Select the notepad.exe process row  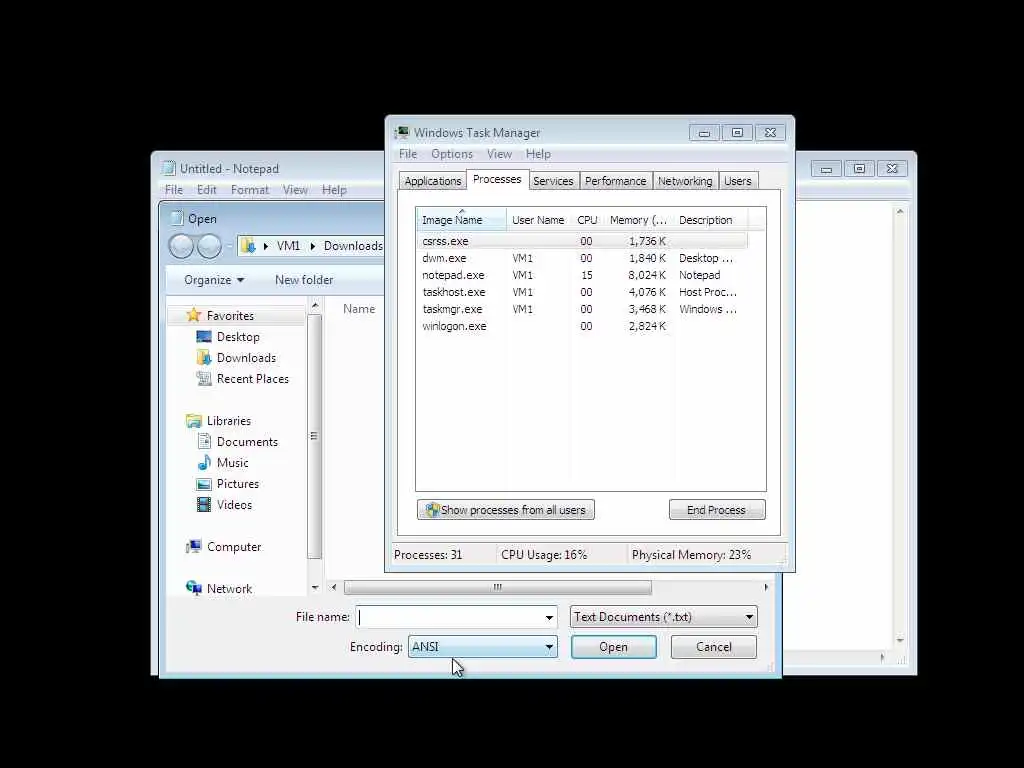pos(582,275)
